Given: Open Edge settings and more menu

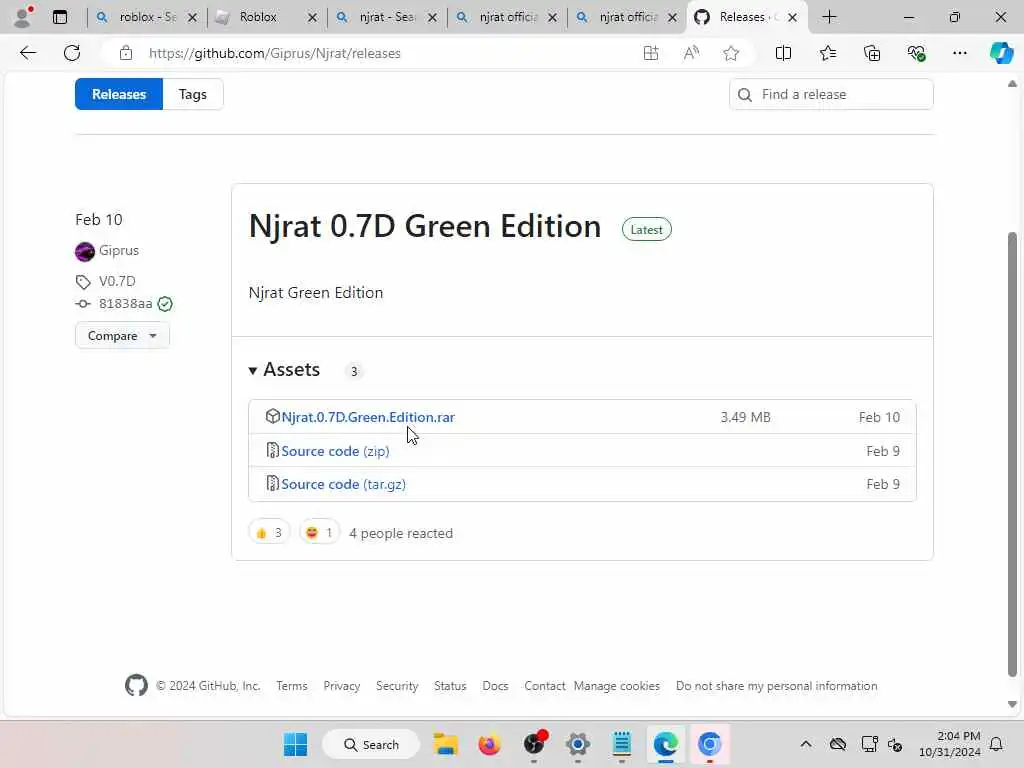Looking at the screenshot, I should (x=959, y=53).
